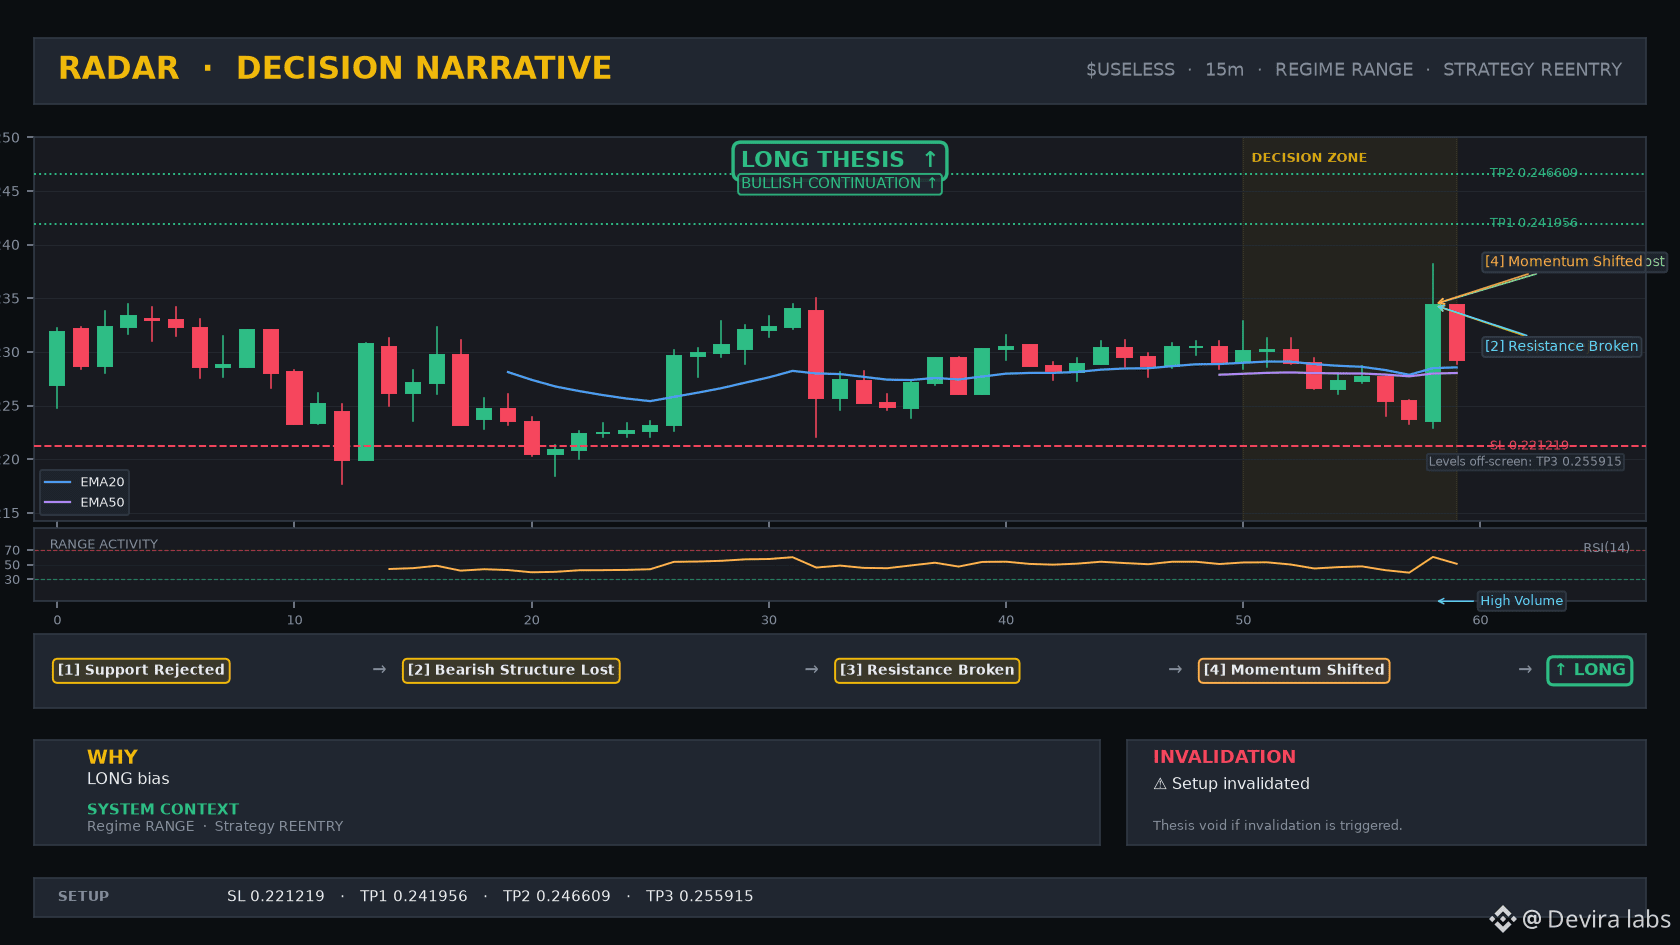Click the $USELESS ticker in header
Image resolution: width=1680 pixels, height=945 pixels.
[1130, 69]
